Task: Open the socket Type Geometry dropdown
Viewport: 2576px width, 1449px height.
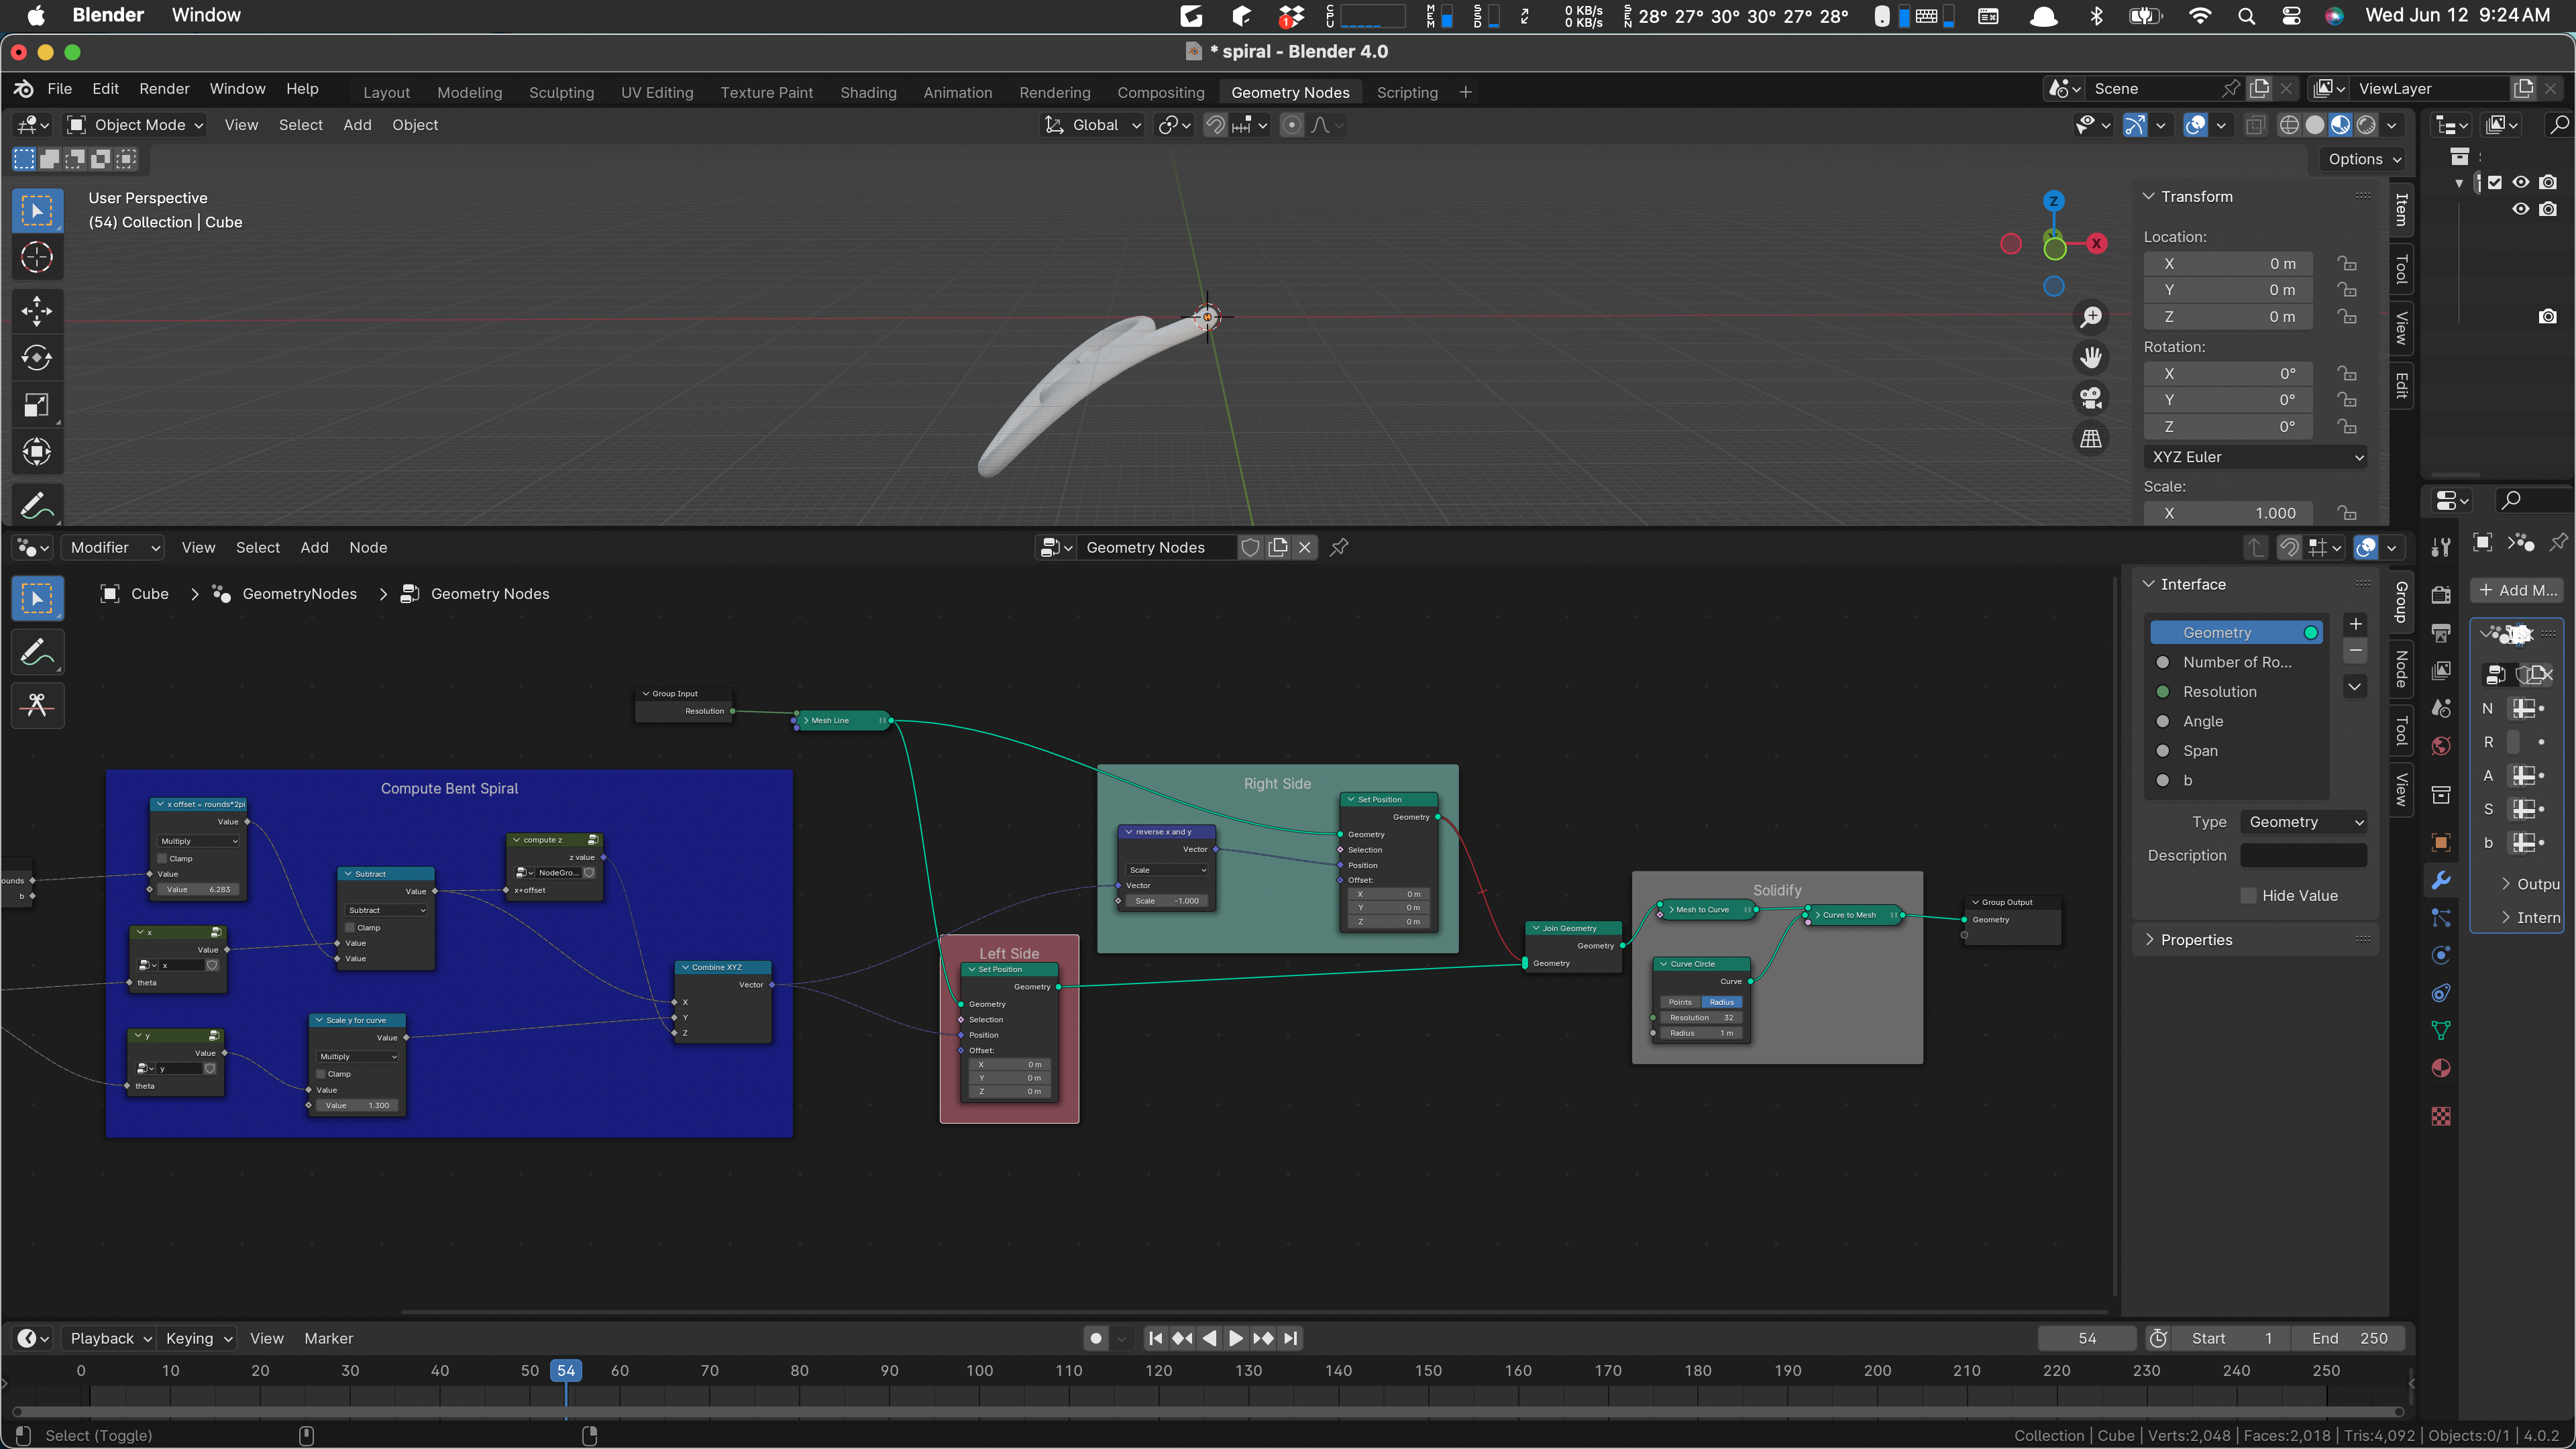Action: click(2304, 822)
